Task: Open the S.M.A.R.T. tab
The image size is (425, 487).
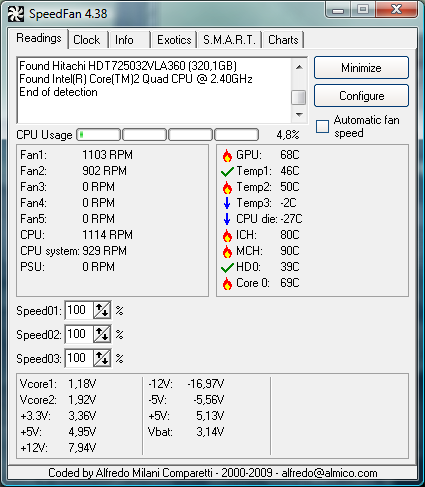Action: pos(229,40)
